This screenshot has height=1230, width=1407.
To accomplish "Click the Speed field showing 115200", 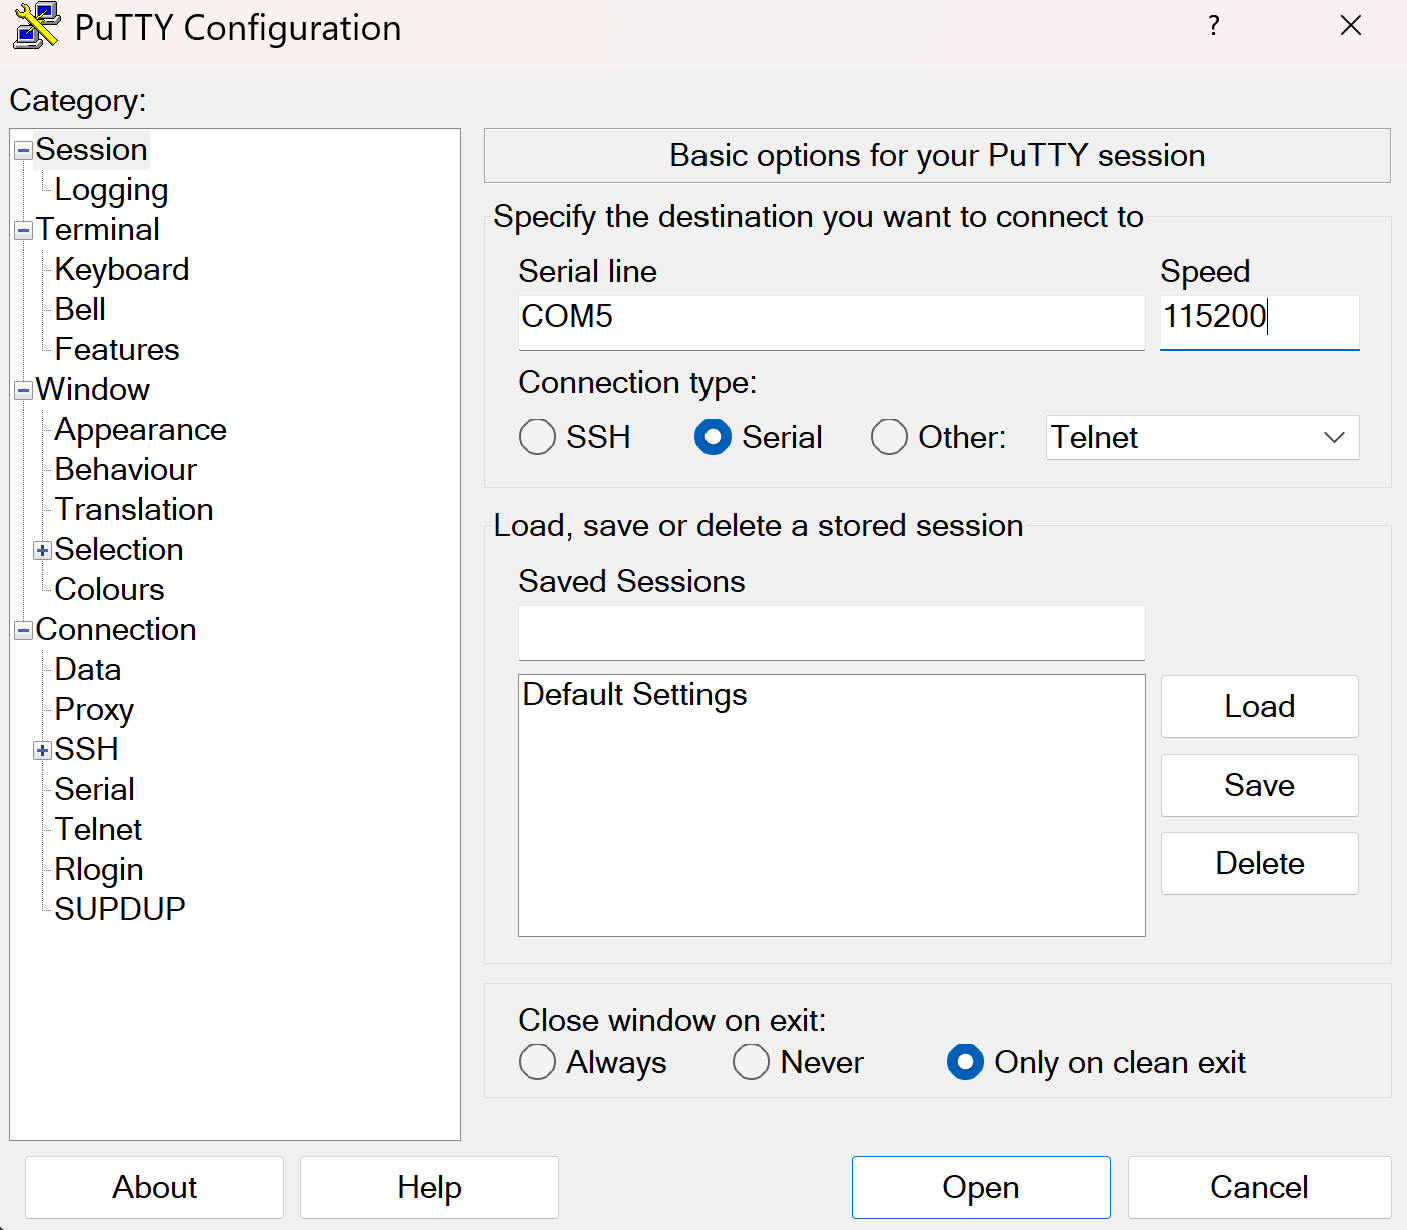I will 1260,322.
